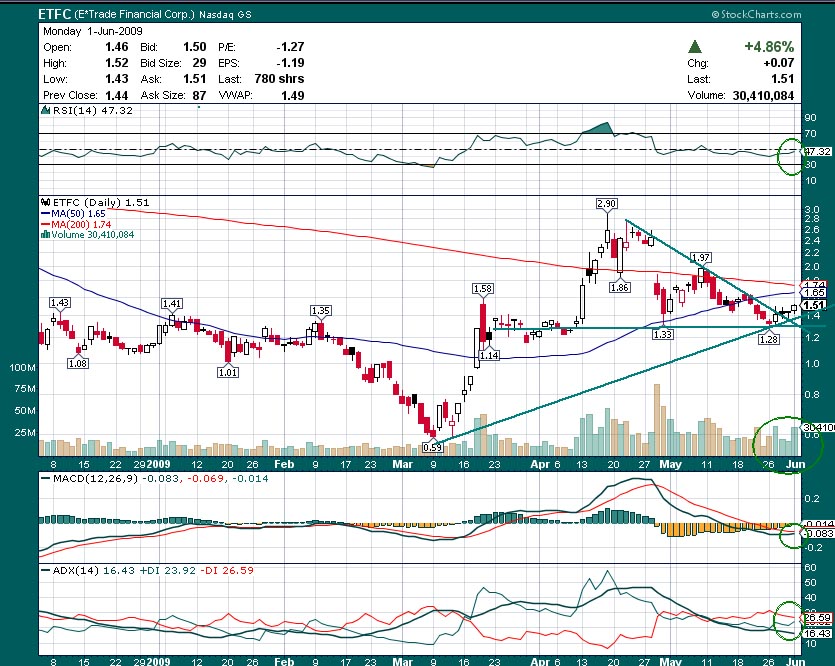
Task: Click the green up-arrow change indicator
Action: point(696,47)
